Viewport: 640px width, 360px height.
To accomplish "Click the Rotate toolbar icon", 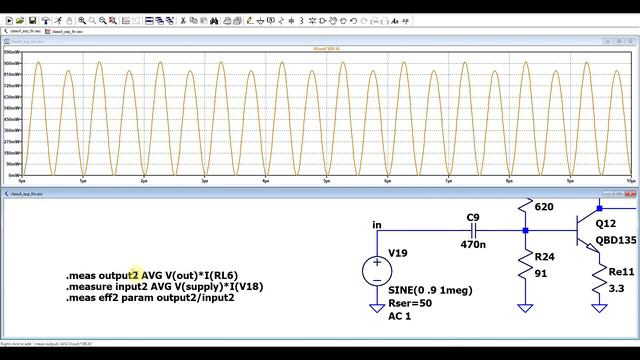I will pos(374,20).
